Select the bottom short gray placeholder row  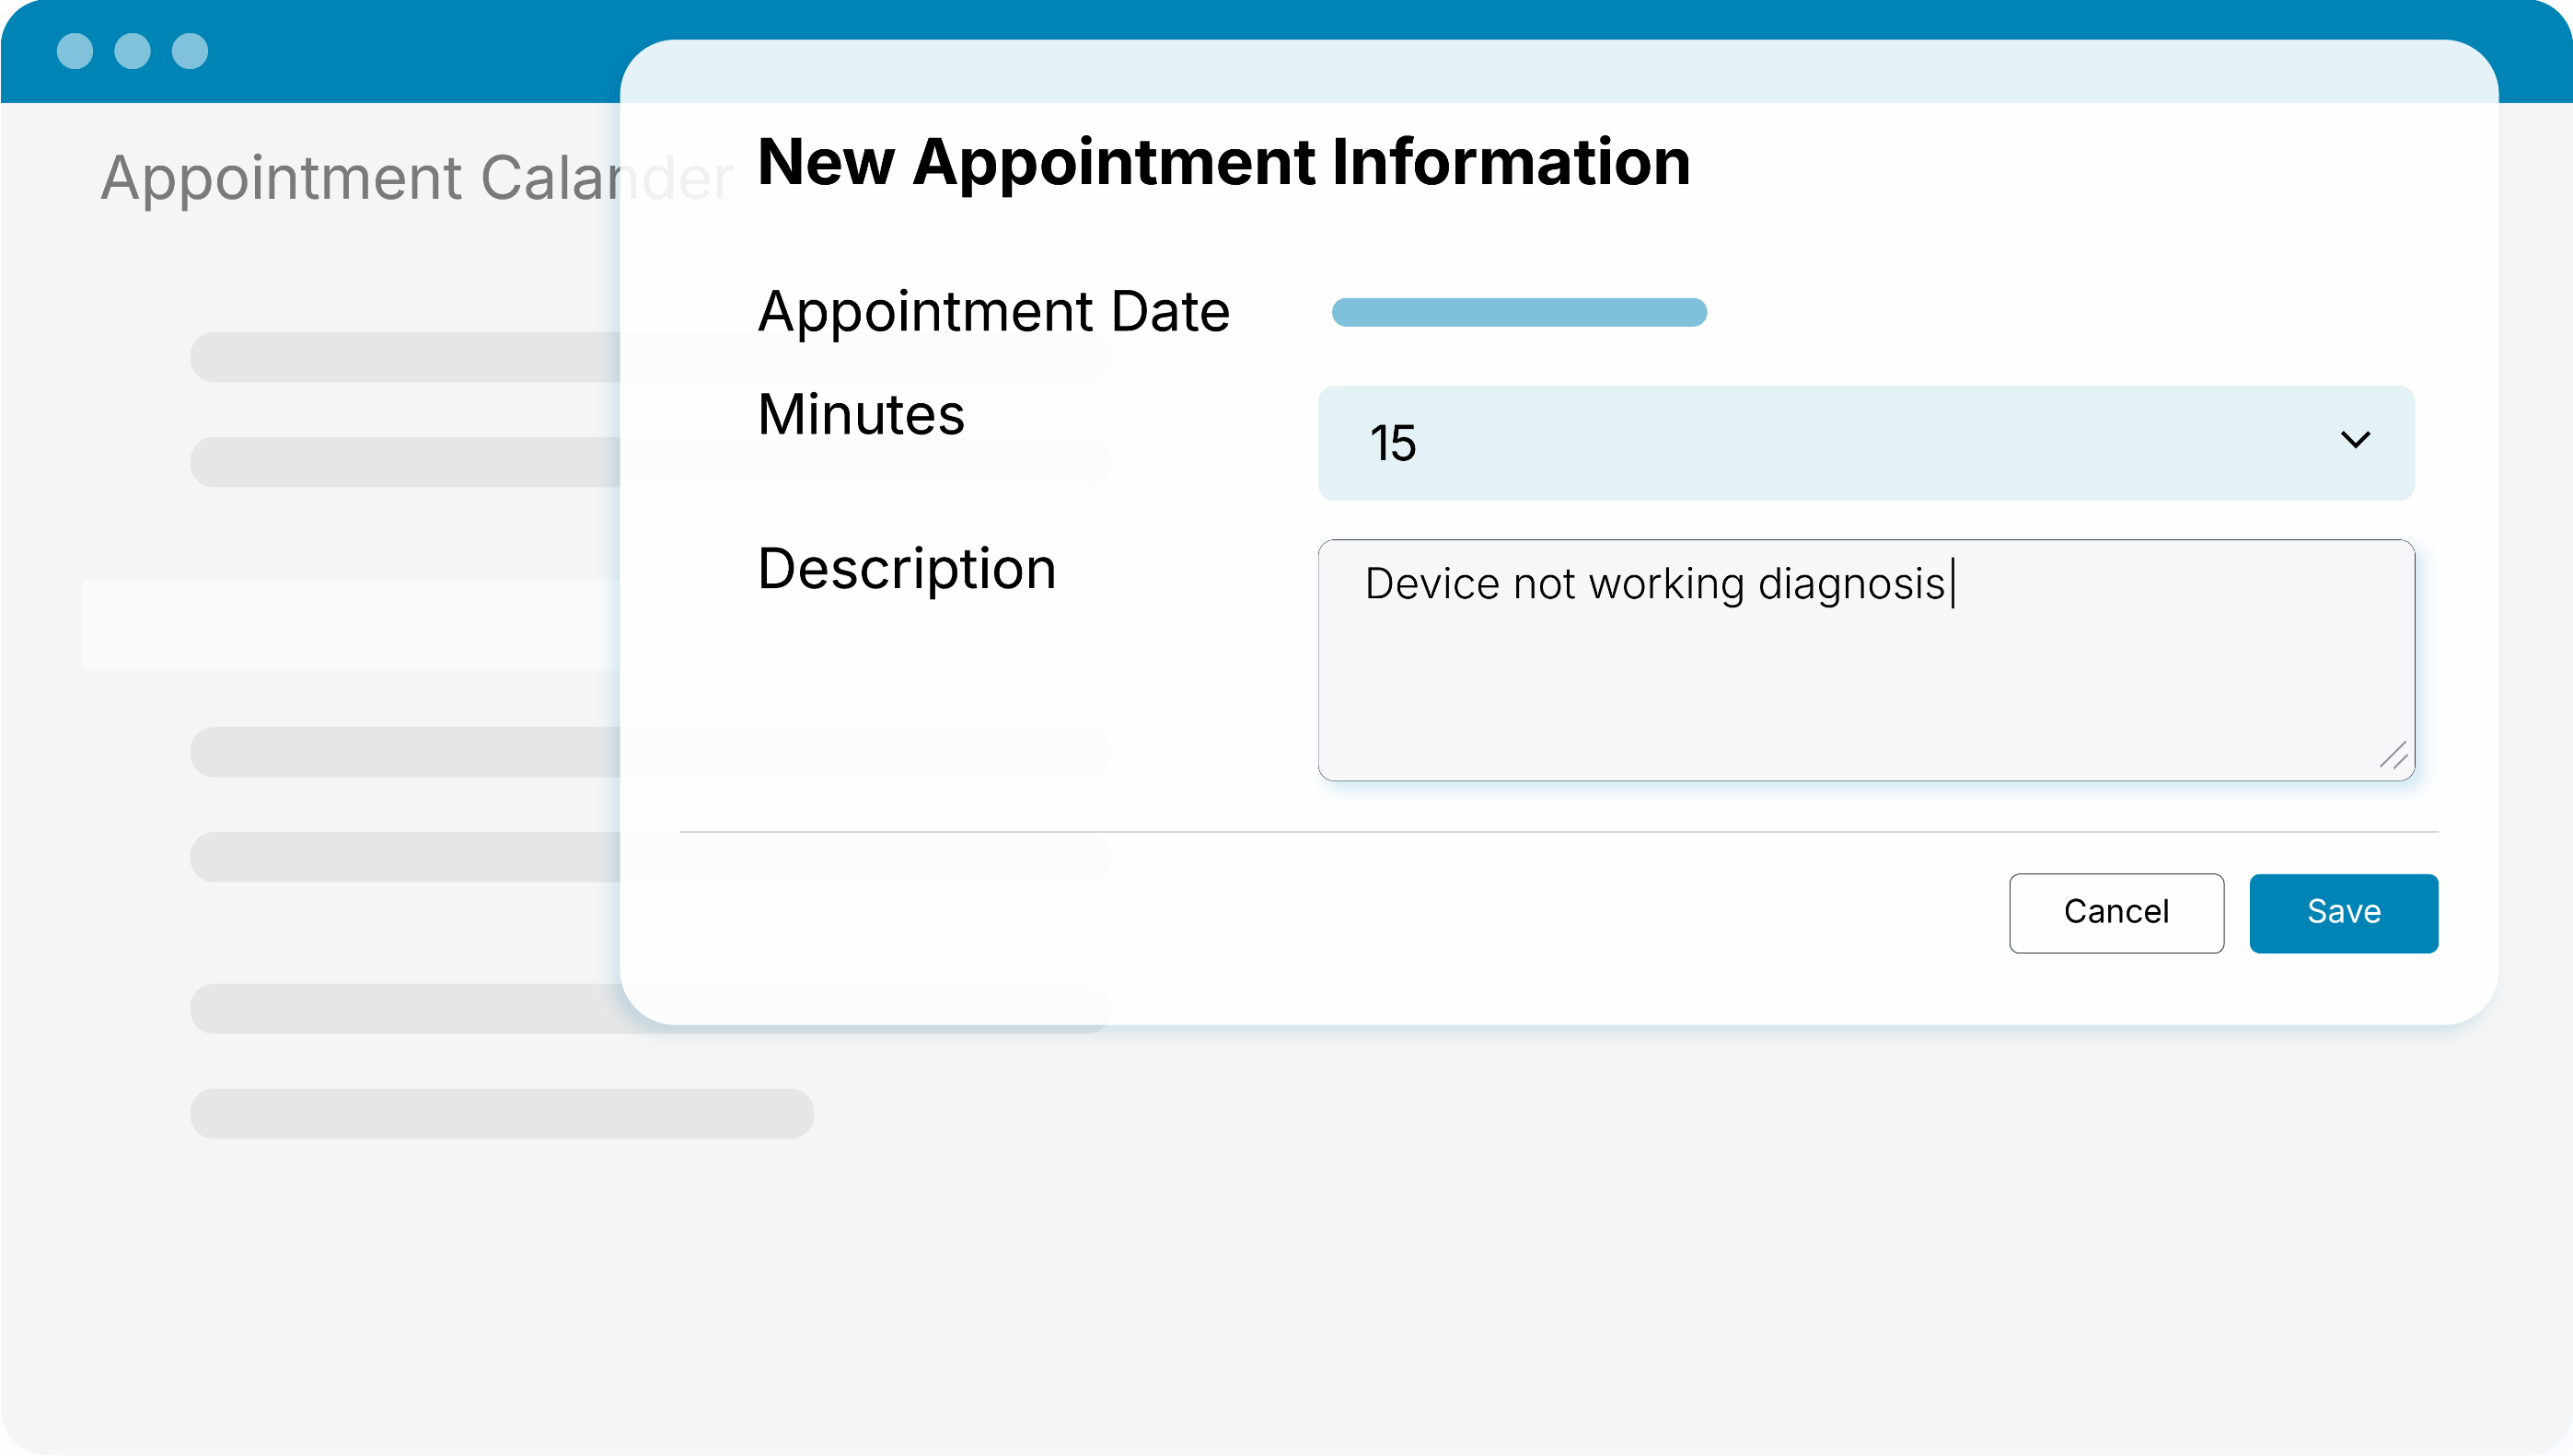502,1114
